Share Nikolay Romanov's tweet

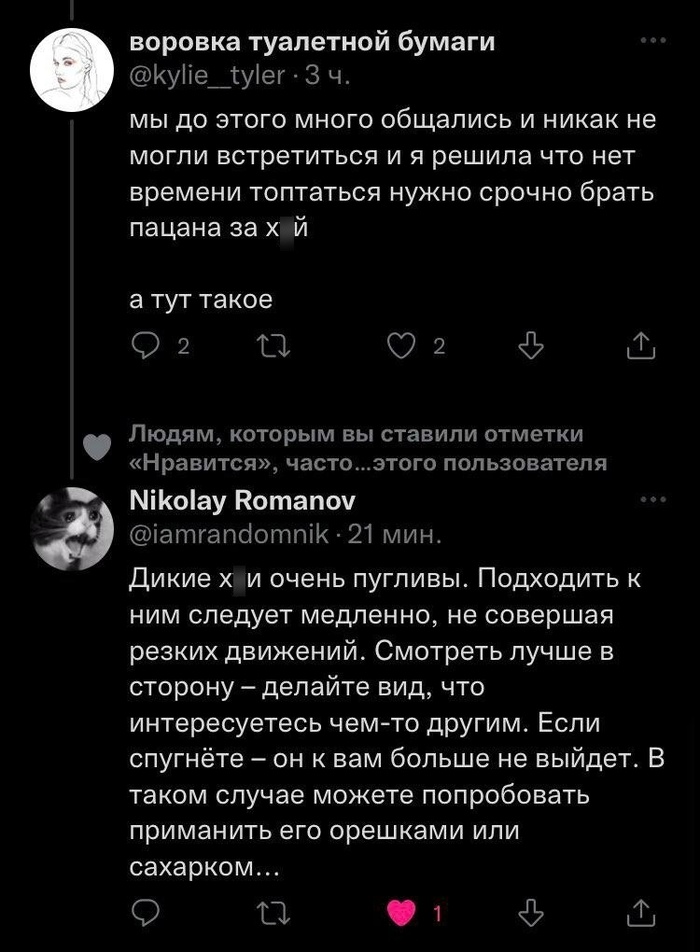click(639, 912)
